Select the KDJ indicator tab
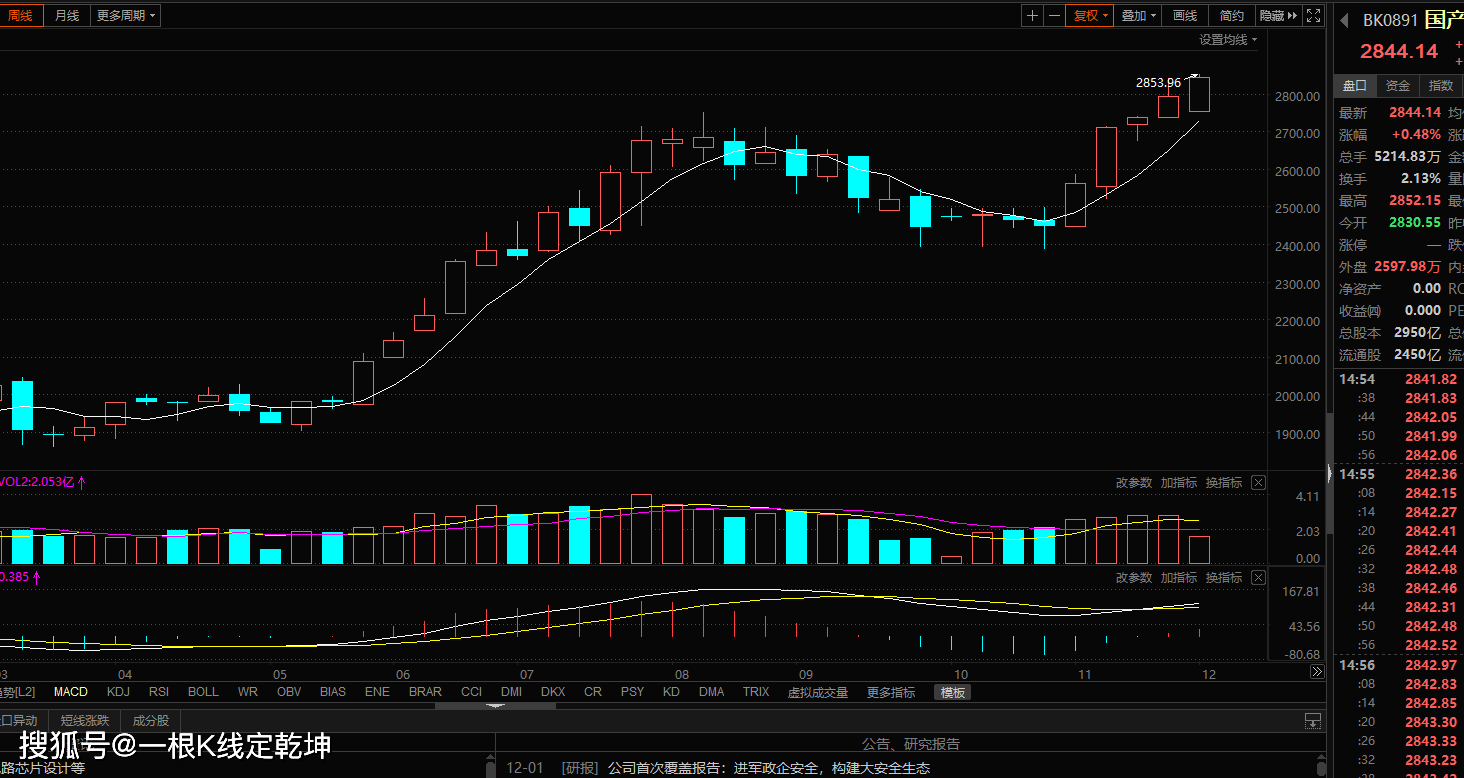Screen dimensions: 1464x778 click(x=118, y=692)
